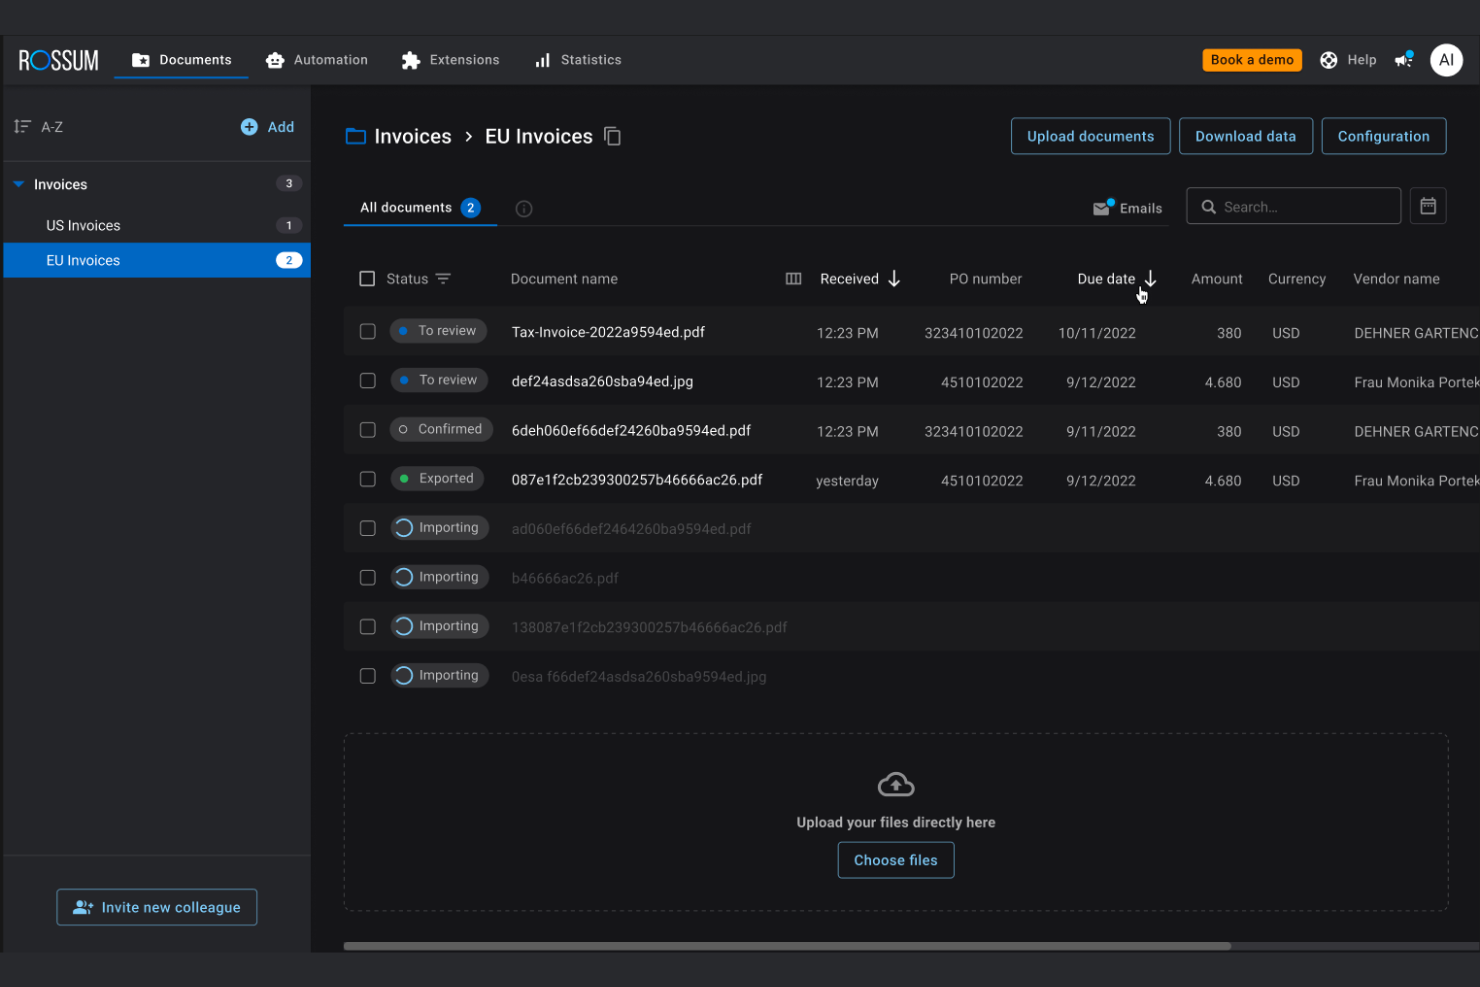
Task: Collapse the Invoices folder tree
Action: [16, 184]
